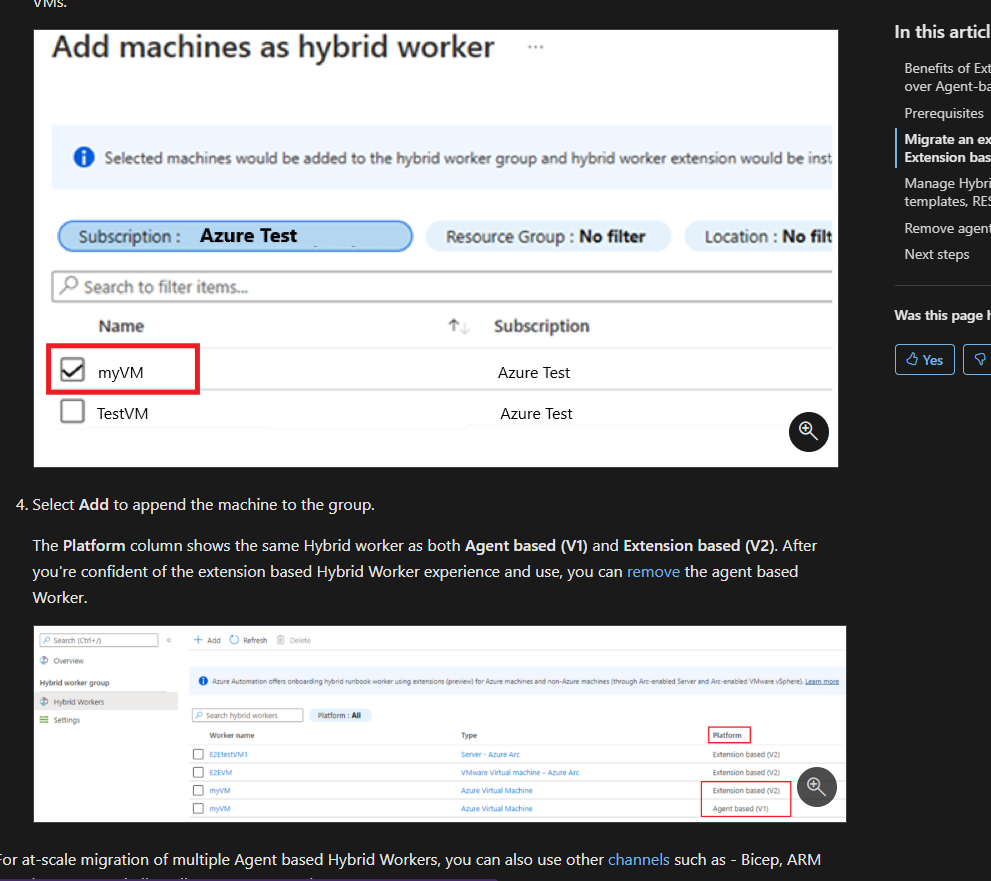Open the E2EVM worker name link

221,772
